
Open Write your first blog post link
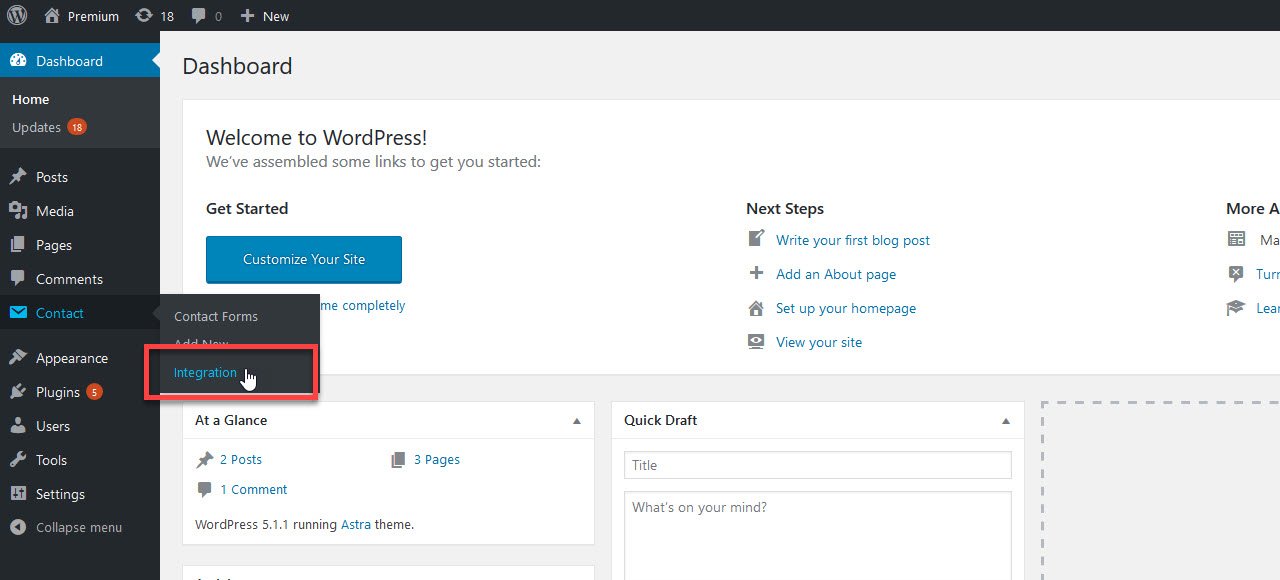click(x=853, y=240)
